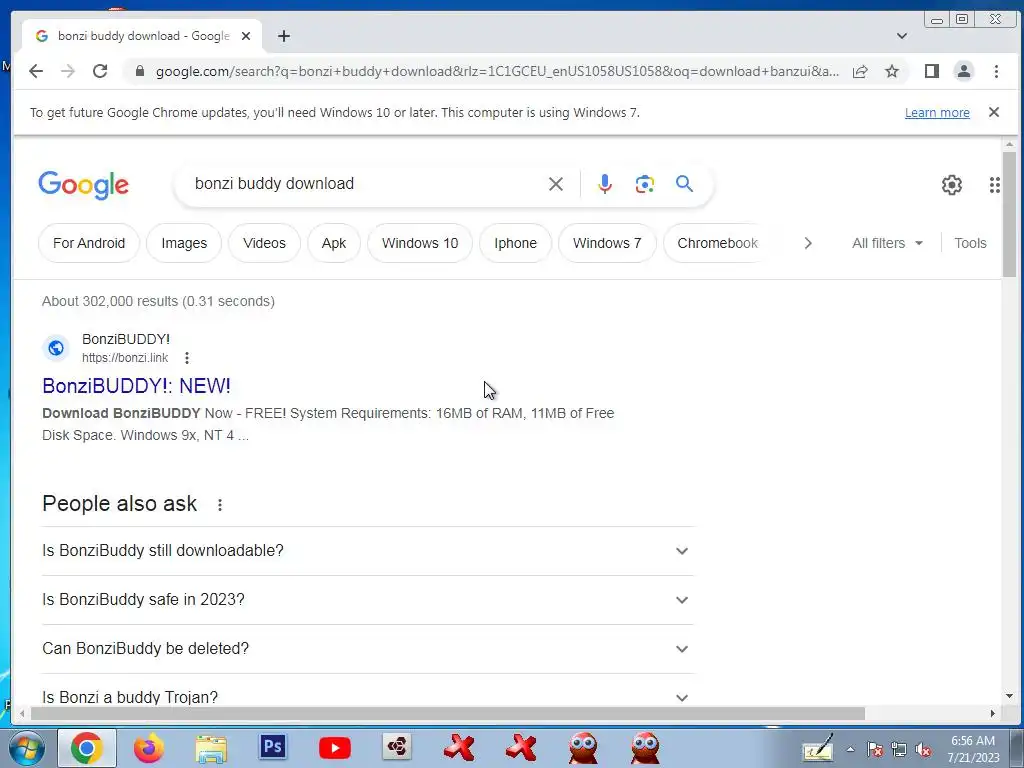Click the BonziBUDDY! result favicon
The height and width of the screenshot is (768, 1024).
56,348
